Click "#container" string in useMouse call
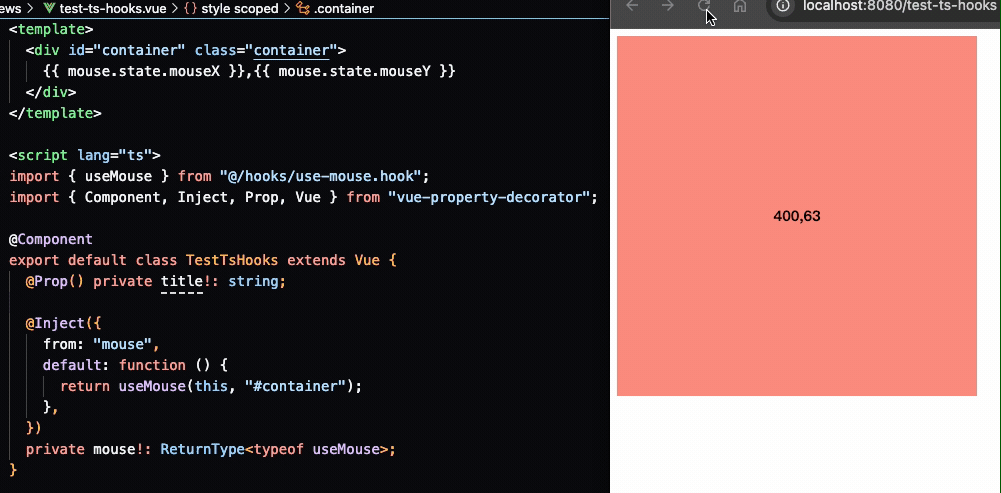 (x=296, y=386)
